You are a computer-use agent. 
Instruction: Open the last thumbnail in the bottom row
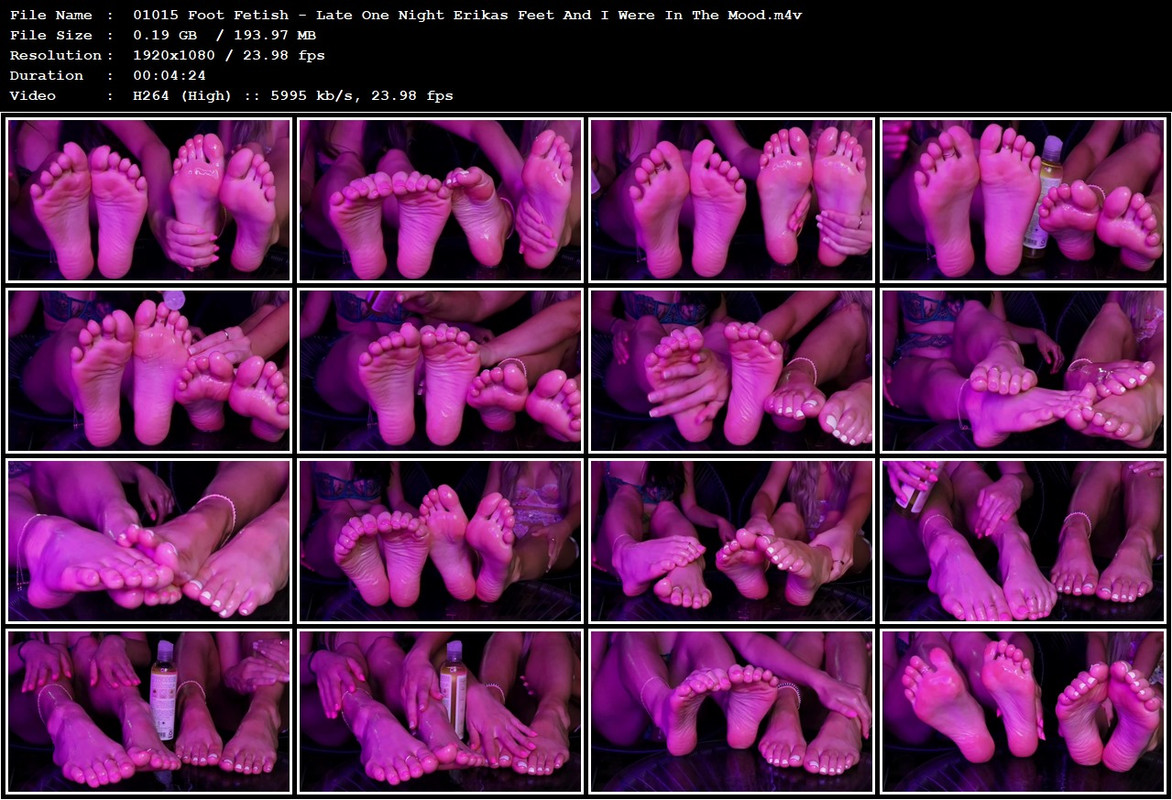(1023, 712)
